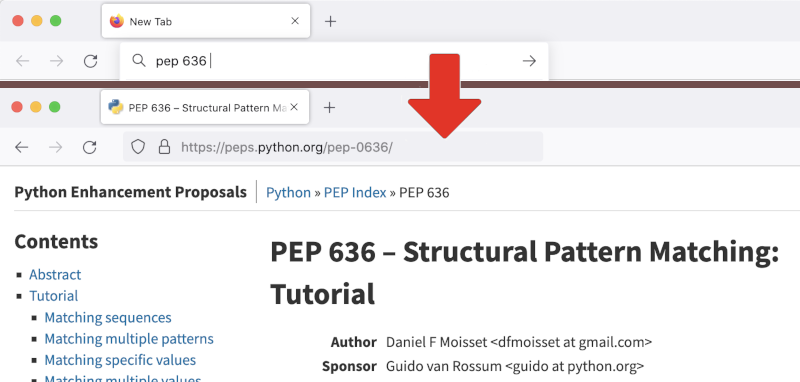Open a new tab beside the PEP 636 tab
This screenshot has width=800, height=382.
click(x=330, y=107)
